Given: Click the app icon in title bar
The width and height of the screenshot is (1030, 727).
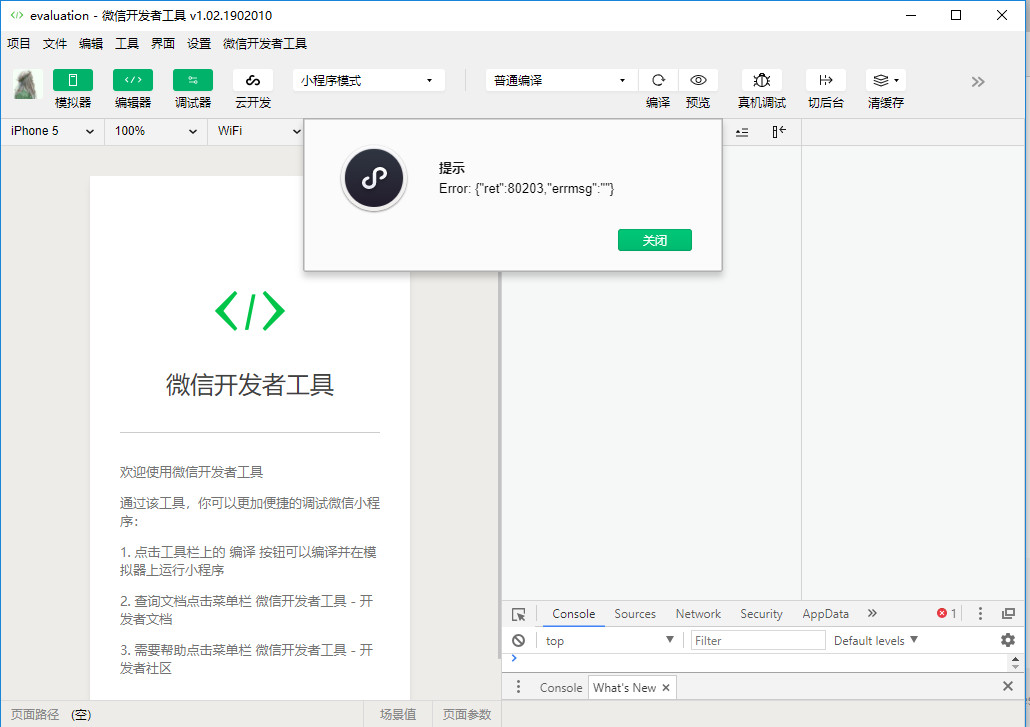Looking at the screenshot, I should click(16, 15).
